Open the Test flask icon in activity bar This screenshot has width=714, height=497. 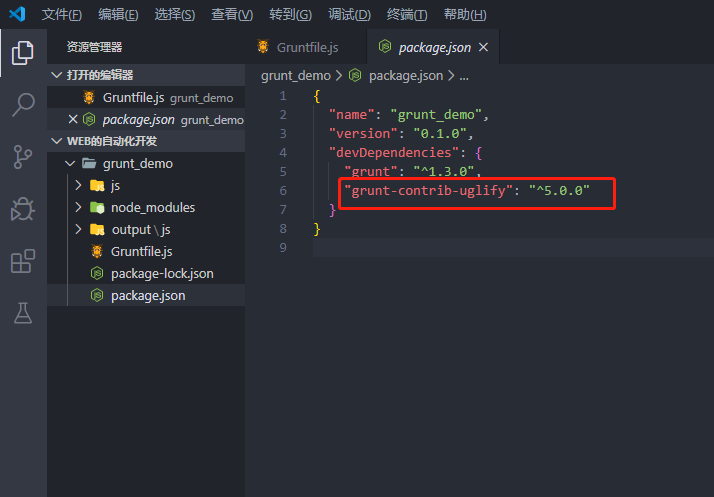point(22,313)
